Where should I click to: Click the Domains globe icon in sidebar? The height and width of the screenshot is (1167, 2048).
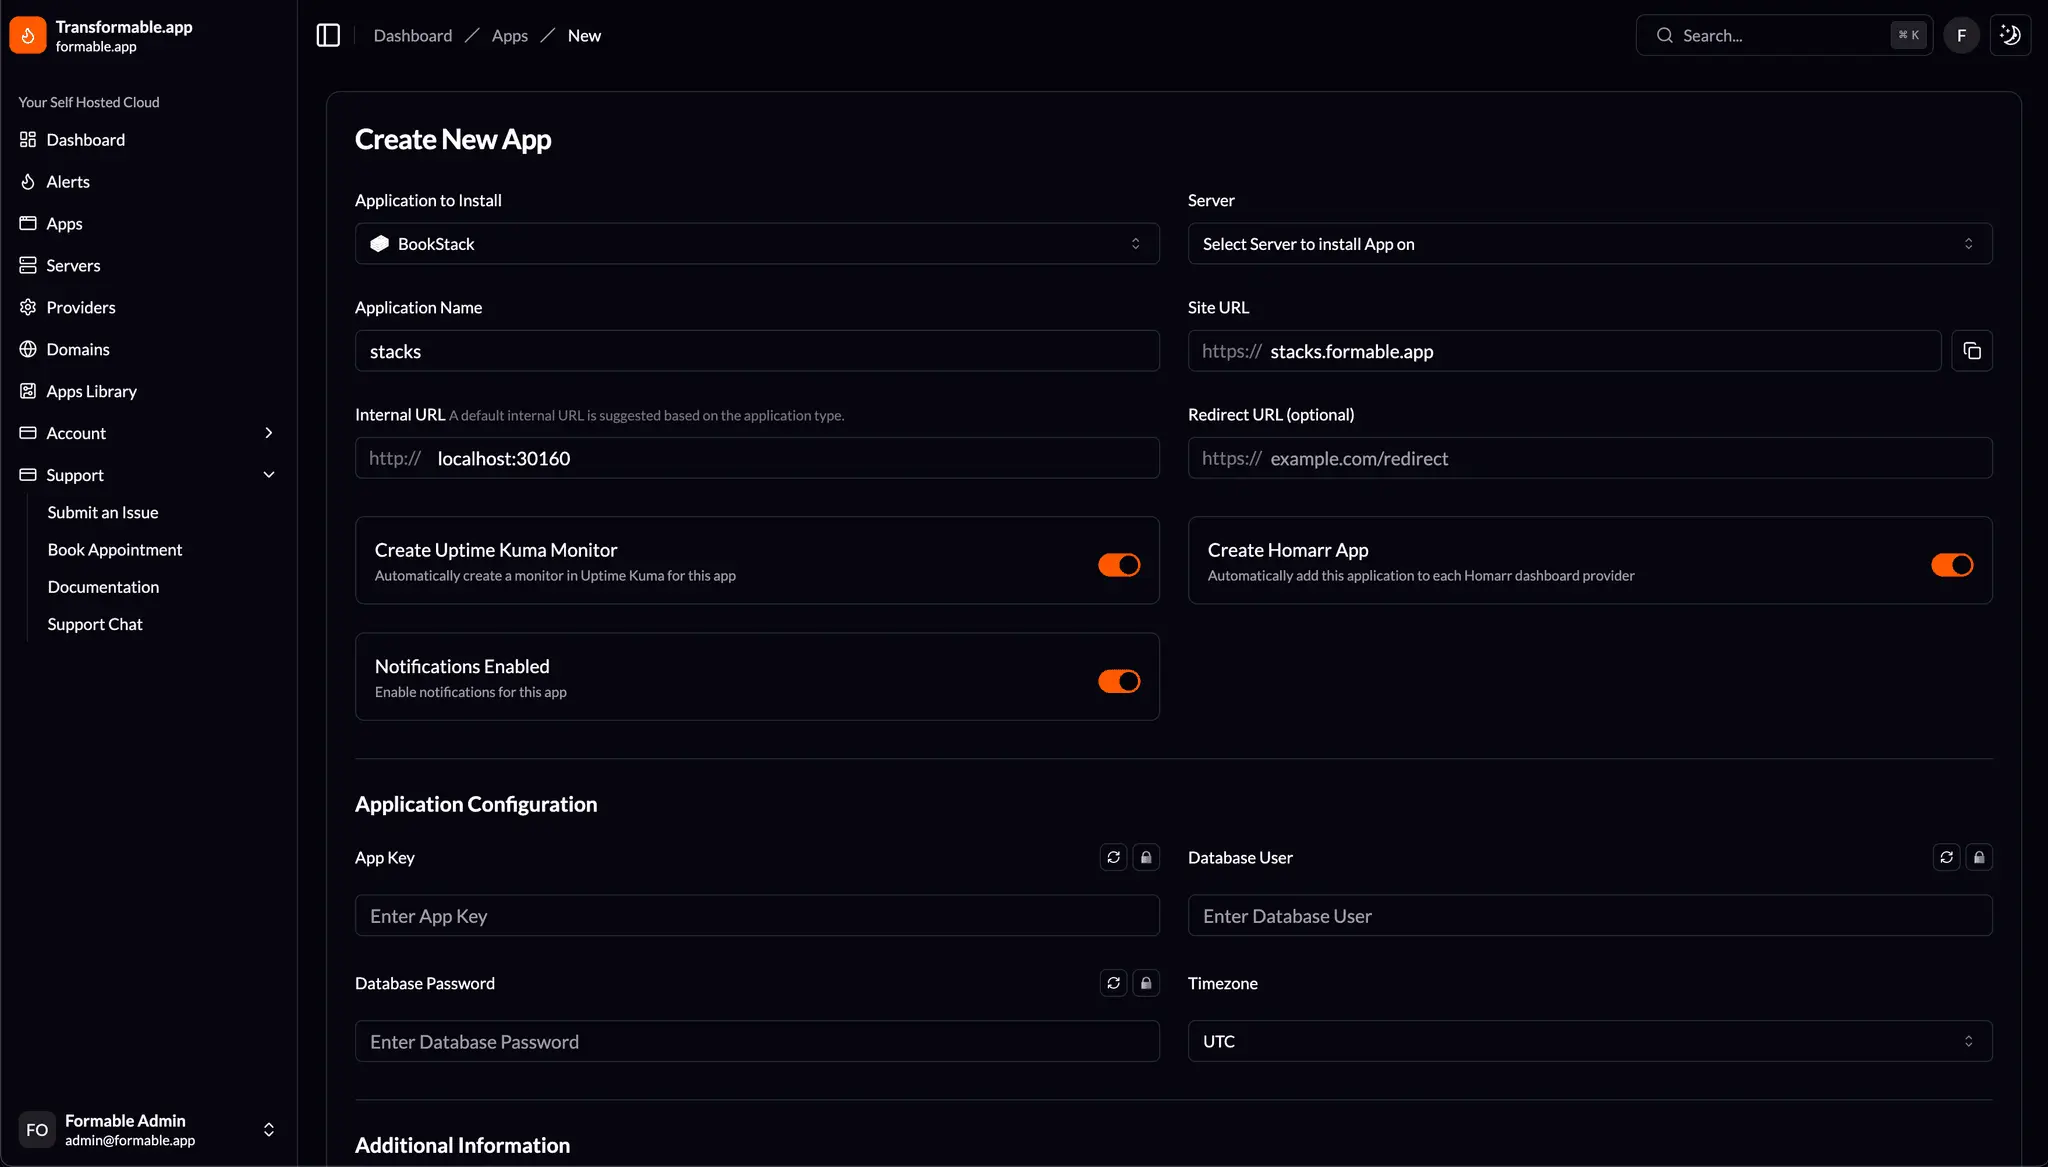tap(28, 349)
